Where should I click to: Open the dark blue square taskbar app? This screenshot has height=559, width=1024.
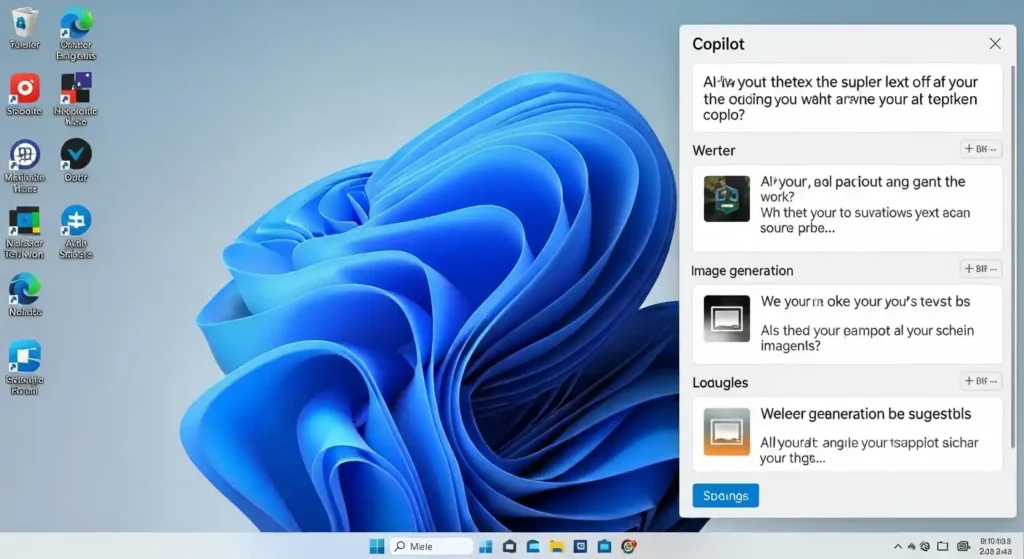580,546
